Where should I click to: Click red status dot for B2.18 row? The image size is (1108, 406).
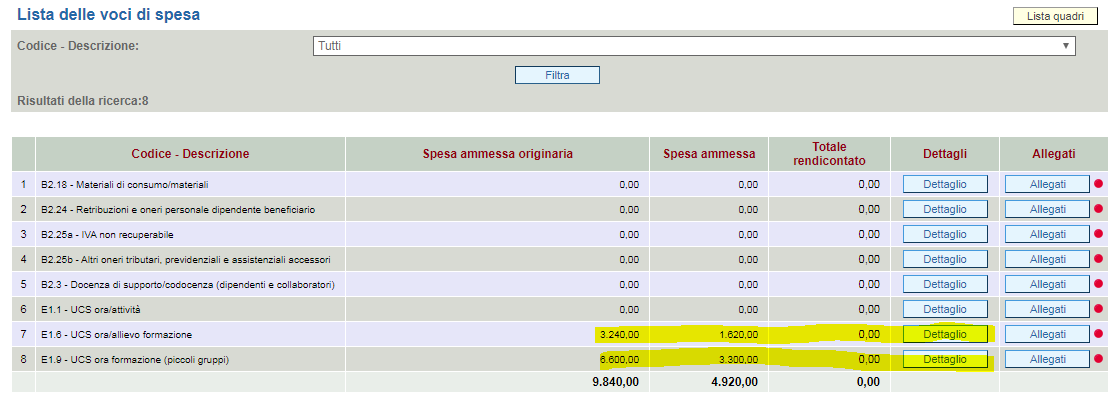click(1096, 184)
